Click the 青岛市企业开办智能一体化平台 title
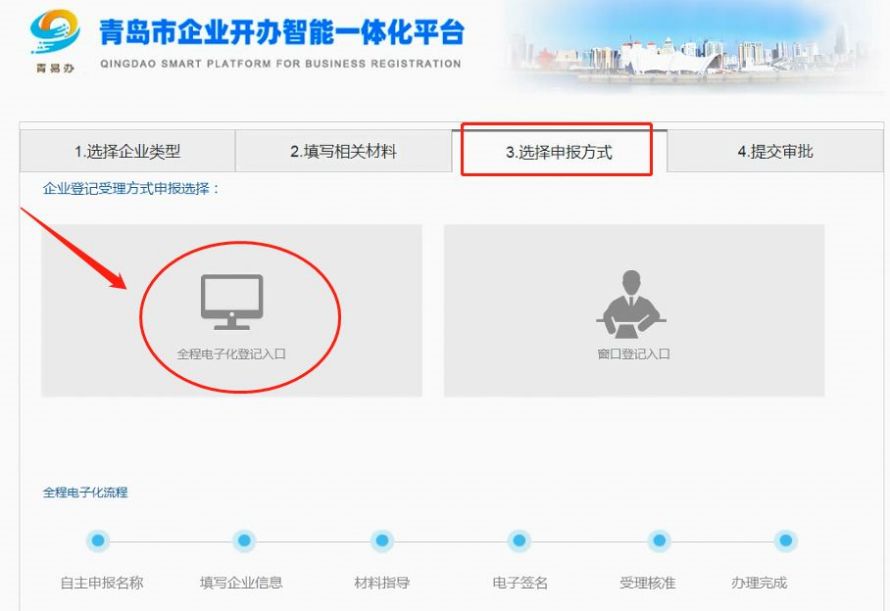890x611 pixels. click(281, 33)
